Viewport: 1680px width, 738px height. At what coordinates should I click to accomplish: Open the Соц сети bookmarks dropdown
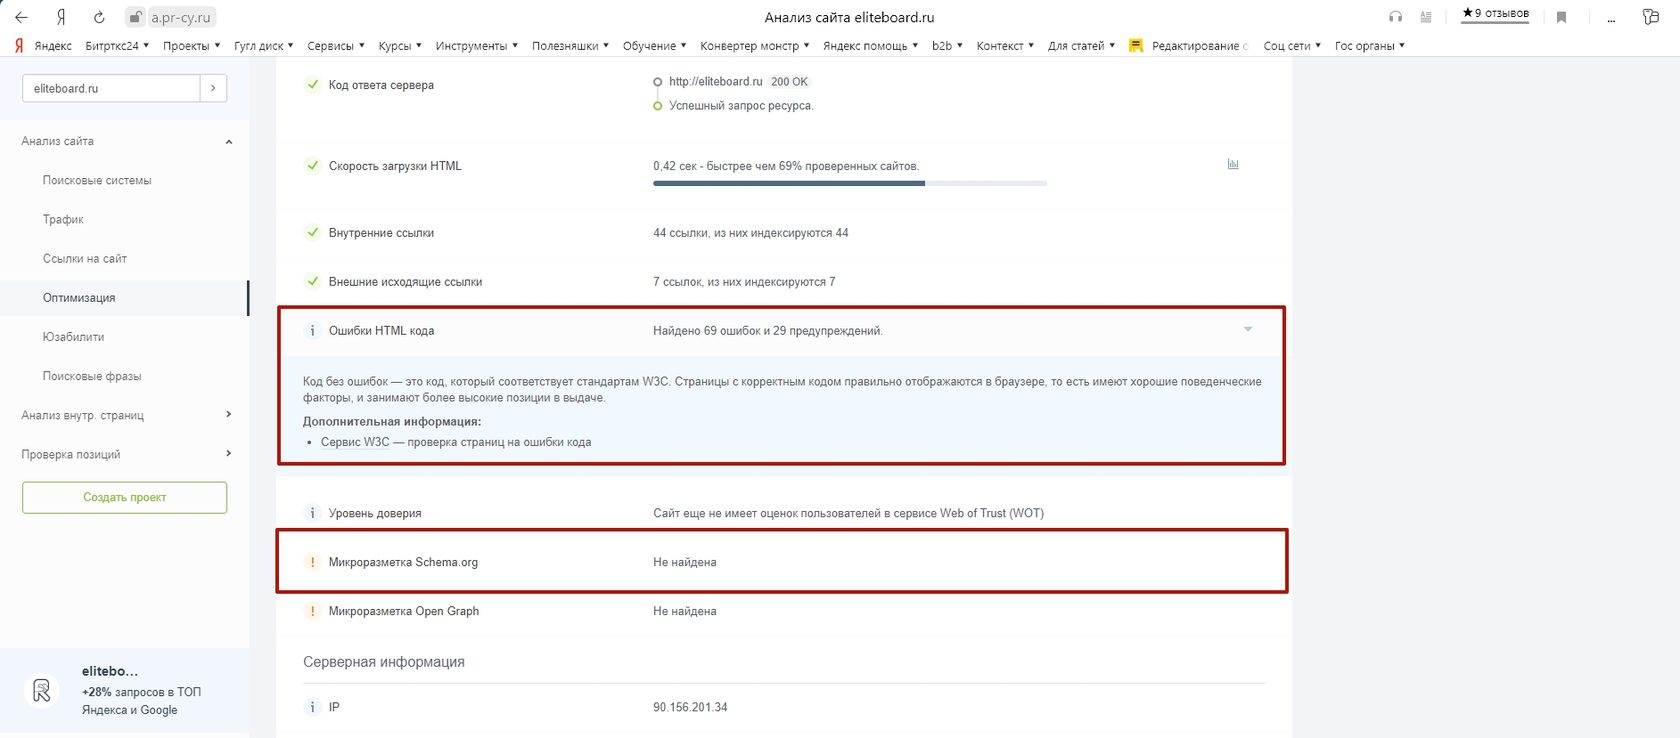tap(1292, 46)
